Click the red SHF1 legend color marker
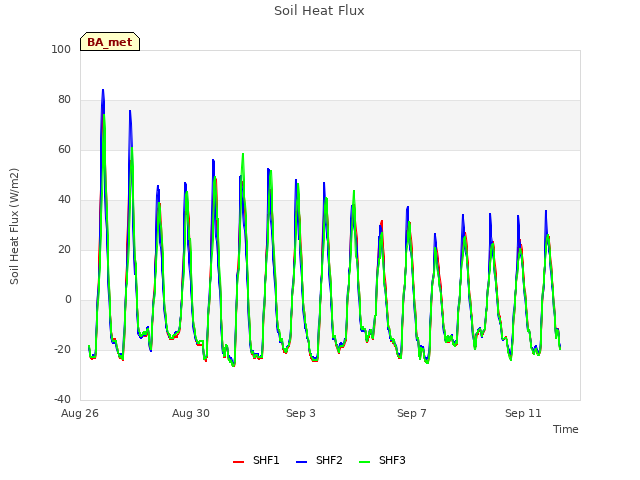Image resolution: width=640 pixels, height=480 pixels. coord(238,462)
